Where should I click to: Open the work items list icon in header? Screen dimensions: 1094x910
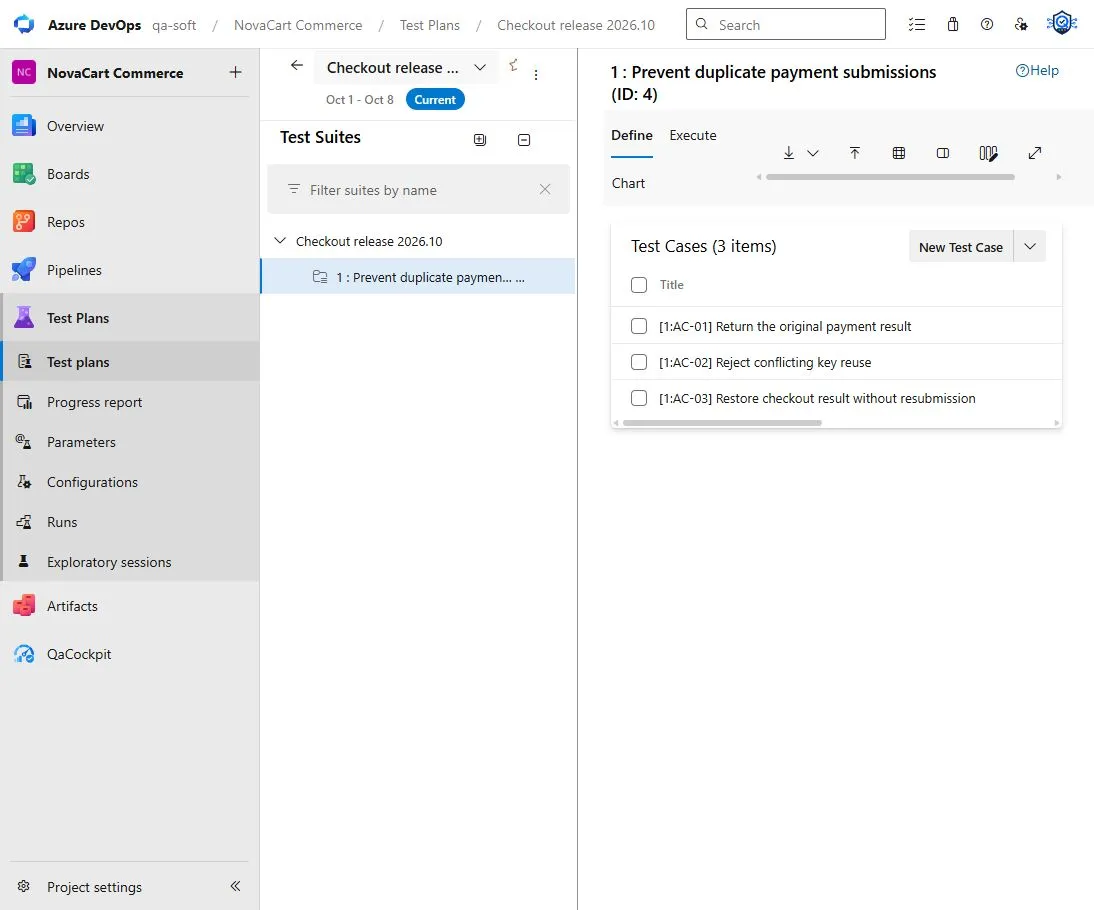tap(916, 24)
